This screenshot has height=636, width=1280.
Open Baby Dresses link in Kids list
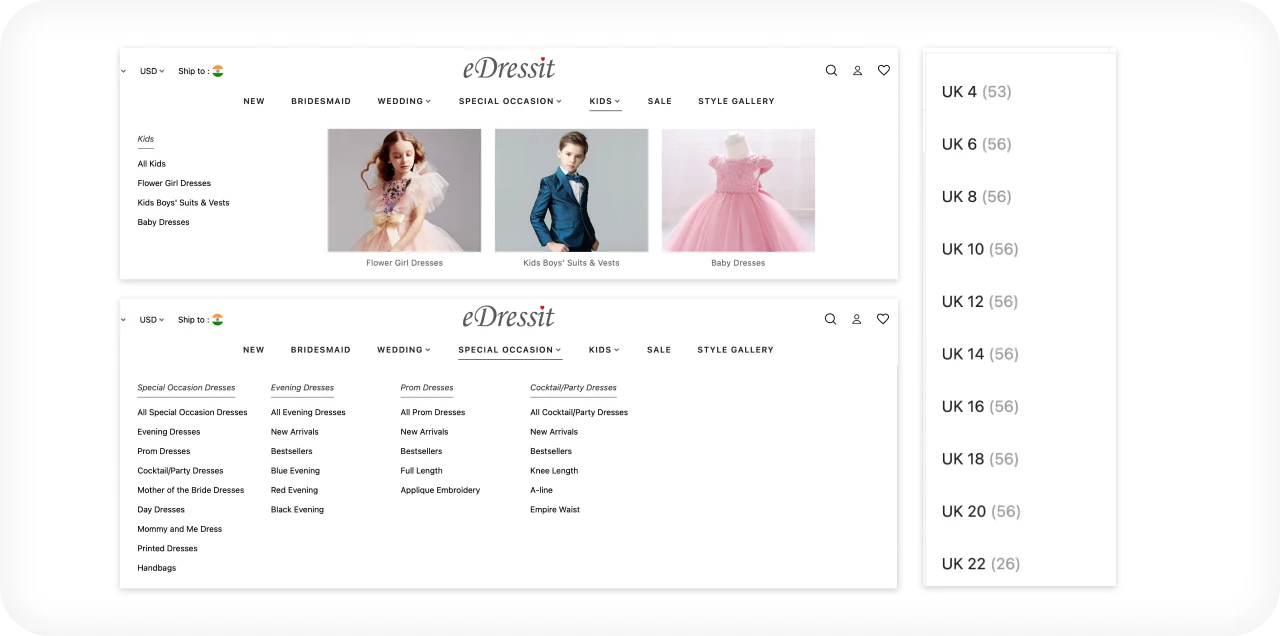[x=163, y=222]
